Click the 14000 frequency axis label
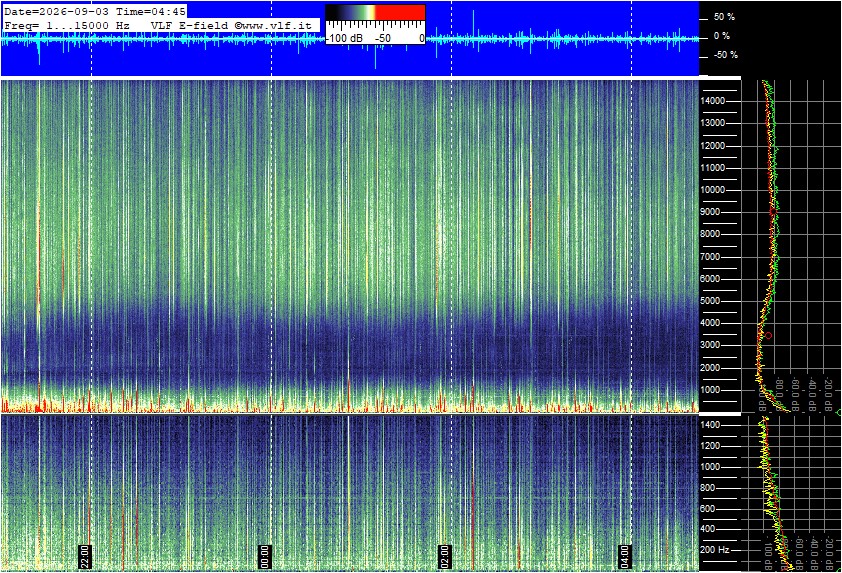The image size is (842, 573). coord(713,101)
